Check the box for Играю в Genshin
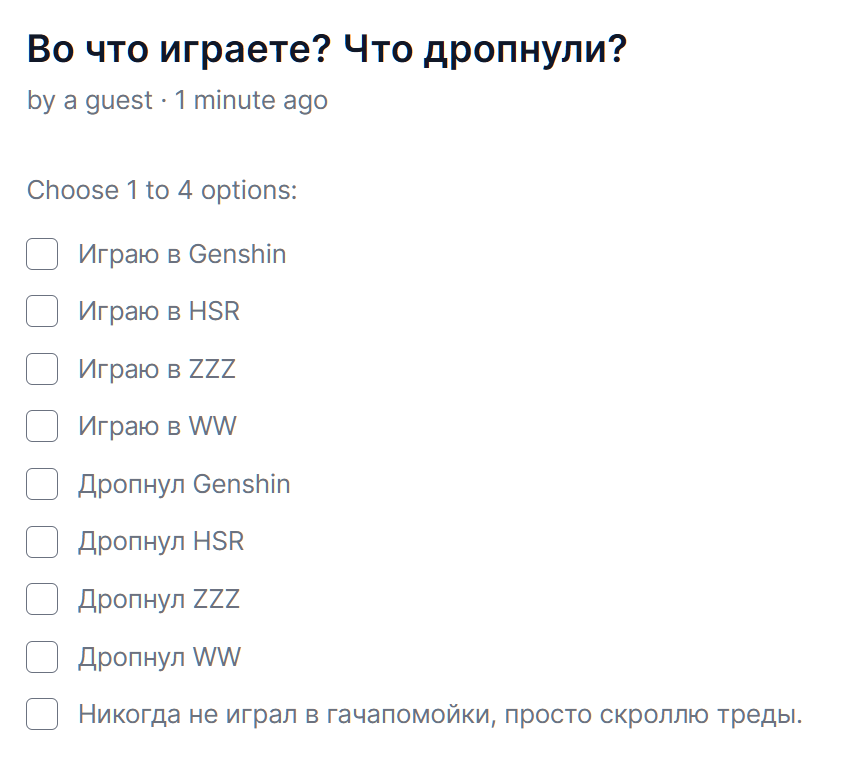 pos(42,254)
